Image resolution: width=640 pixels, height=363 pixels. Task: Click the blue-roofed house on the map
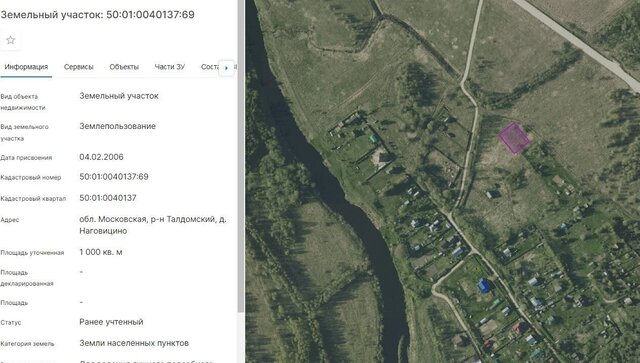(483, 285)
